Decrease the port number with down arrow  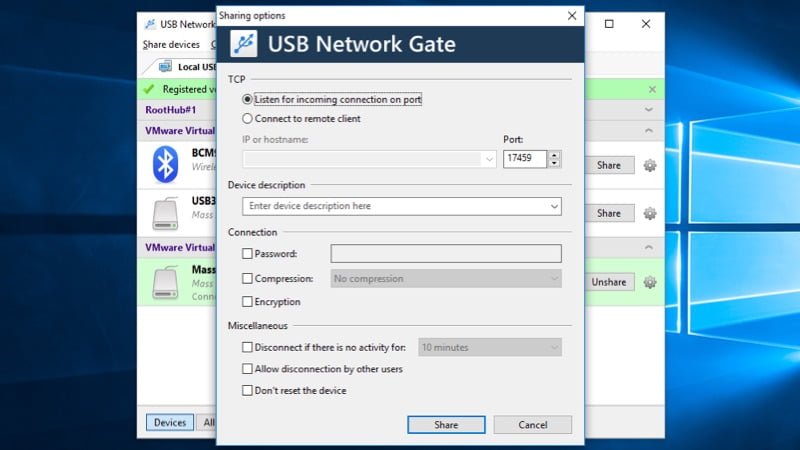(554, 163)
